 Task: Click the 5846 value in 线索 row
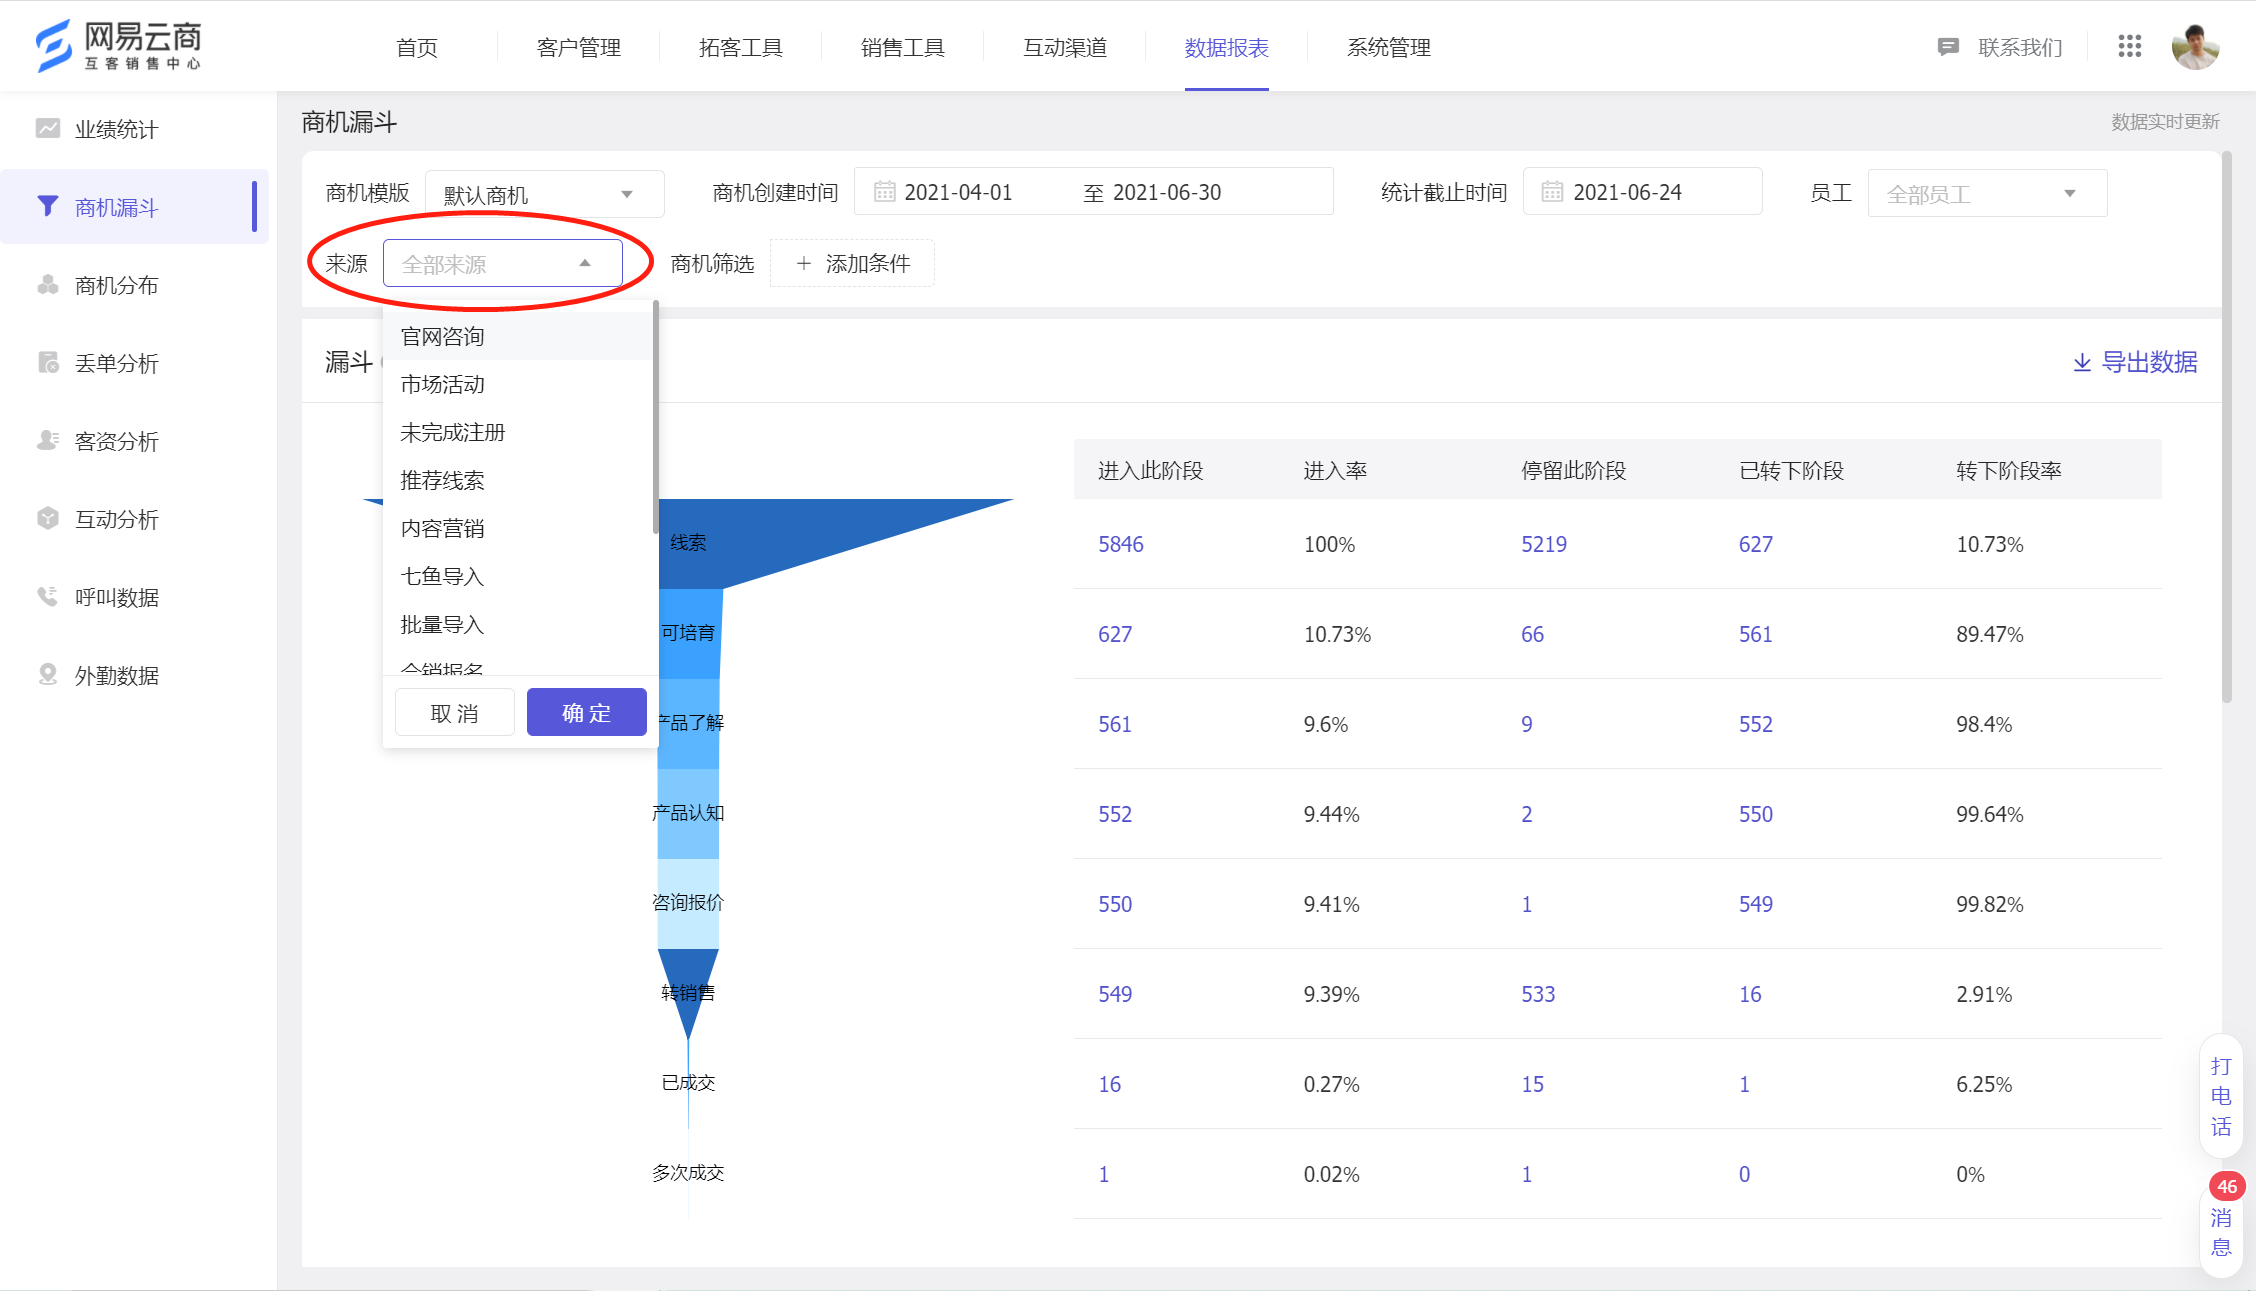tap(1120, 544)
